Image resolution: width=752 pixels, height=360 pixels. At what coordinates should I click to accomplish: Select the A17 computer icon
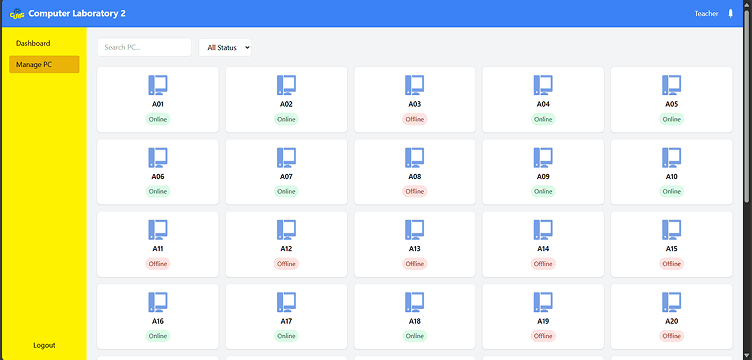tap(286, 302)
